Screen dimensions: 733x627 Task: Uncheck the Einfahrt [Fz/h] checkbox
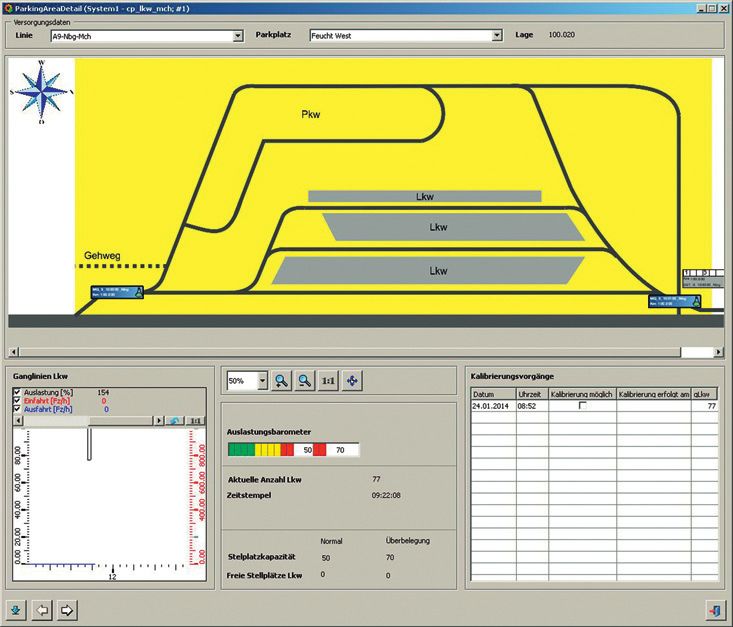coord(16,401)
